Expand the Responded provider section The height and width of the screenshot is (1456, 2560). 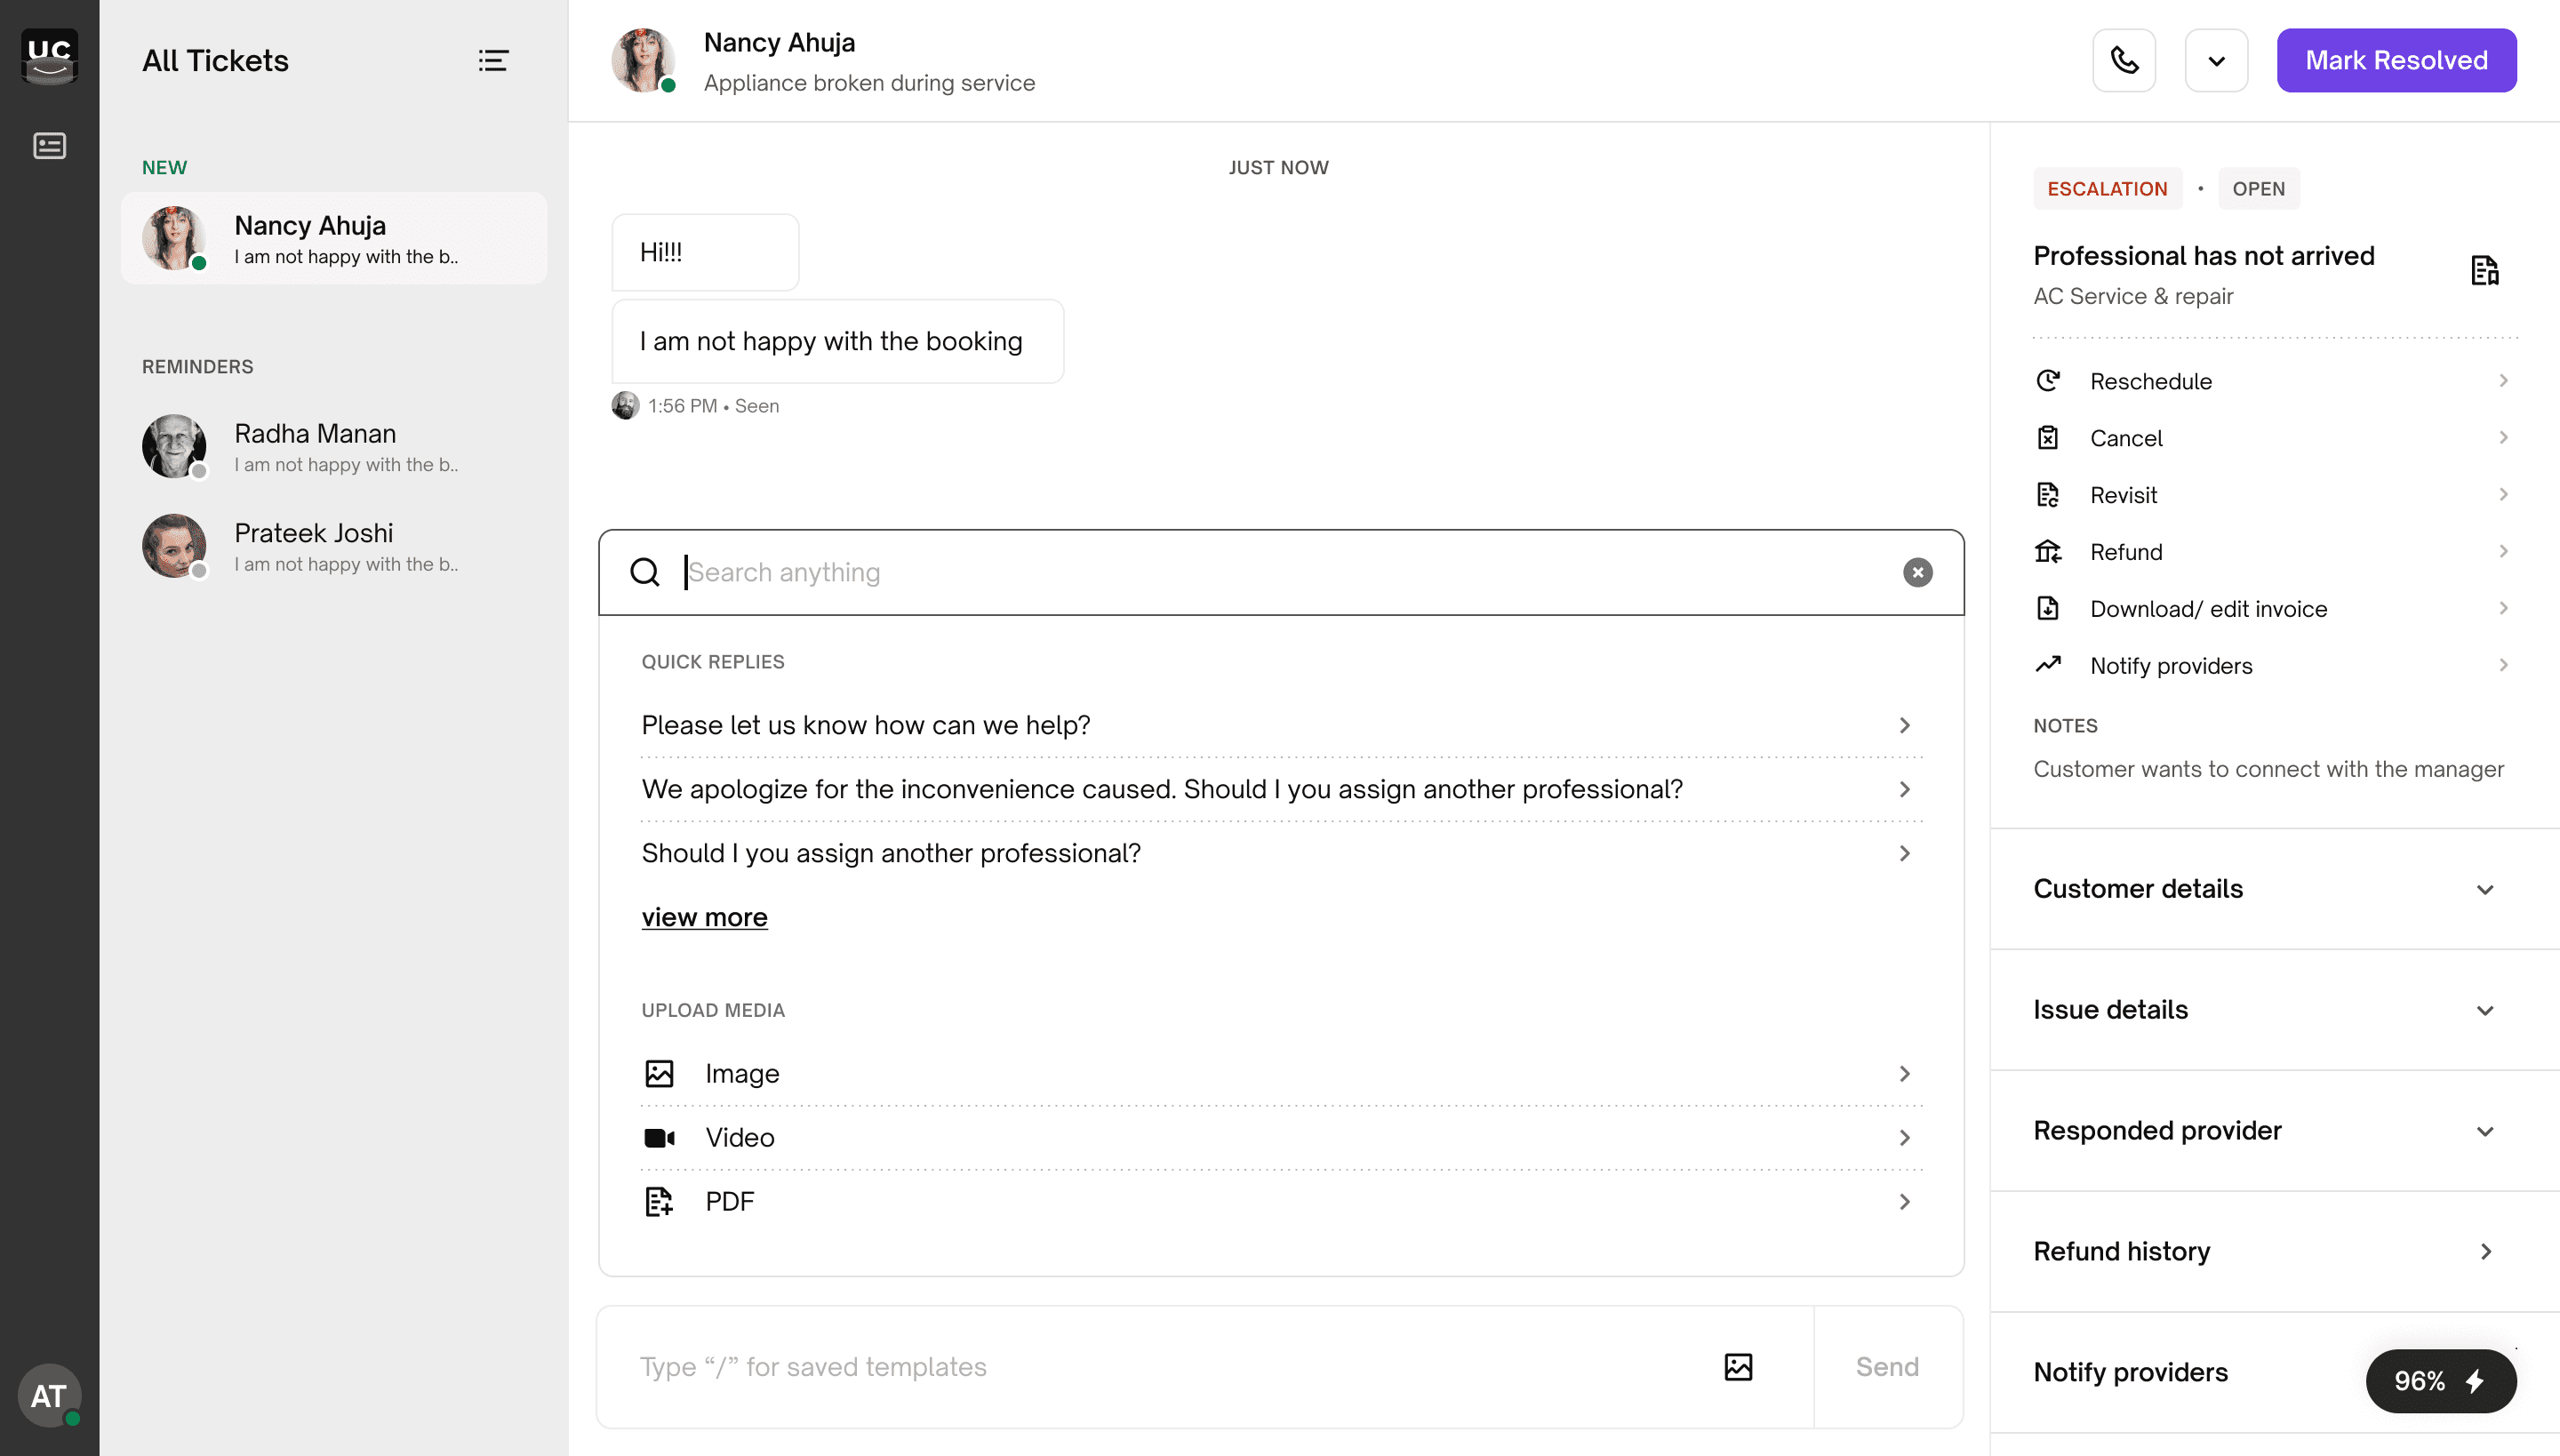(2264, 1131)
